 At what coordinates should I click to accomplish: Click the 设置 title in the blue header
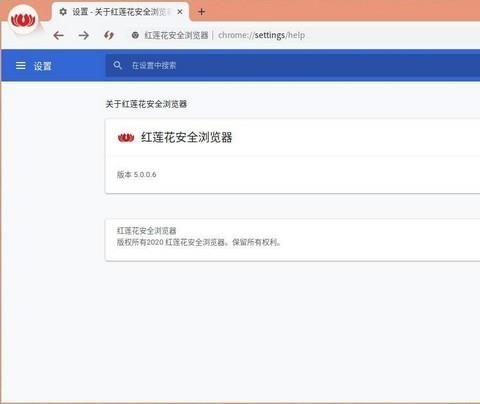pyautogui.click(x=43, y=66)
